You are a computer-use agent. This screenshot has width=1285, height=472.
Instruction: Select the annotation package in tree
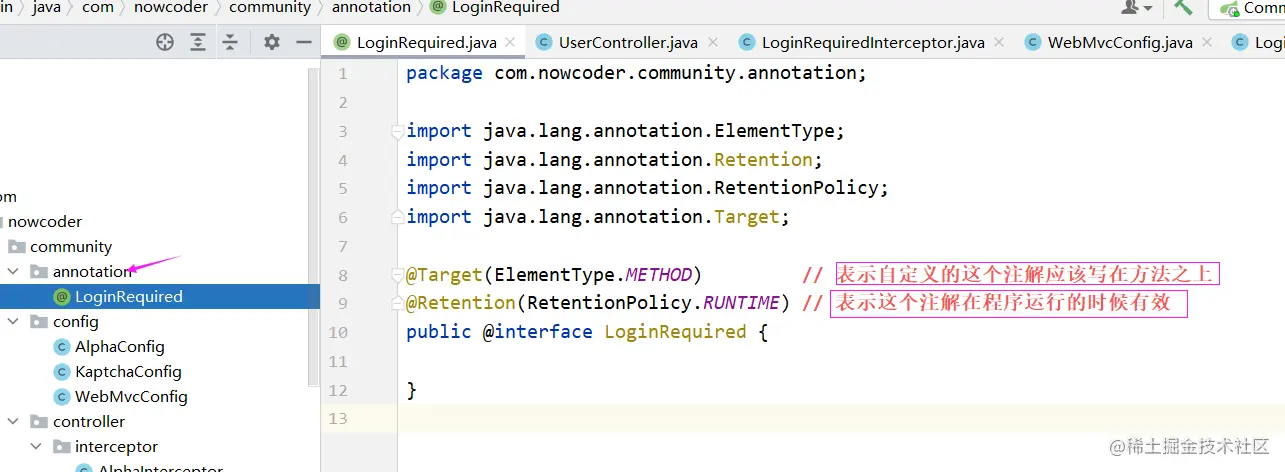pos(92,271)
